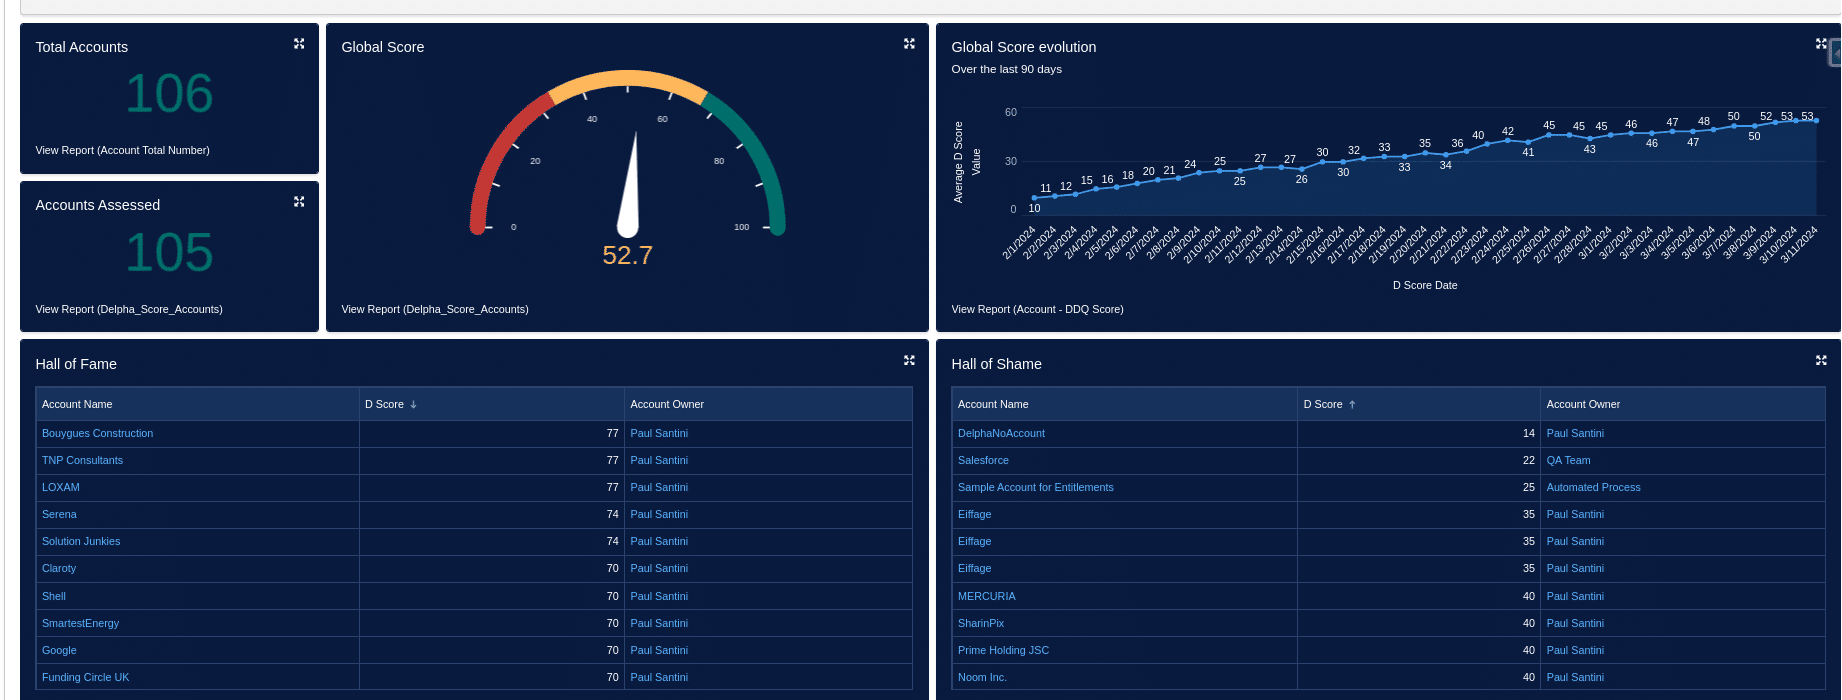Screen dimensions: 1842x700
Task: Open Automated Process owner link
Action: pos(1593,487)
